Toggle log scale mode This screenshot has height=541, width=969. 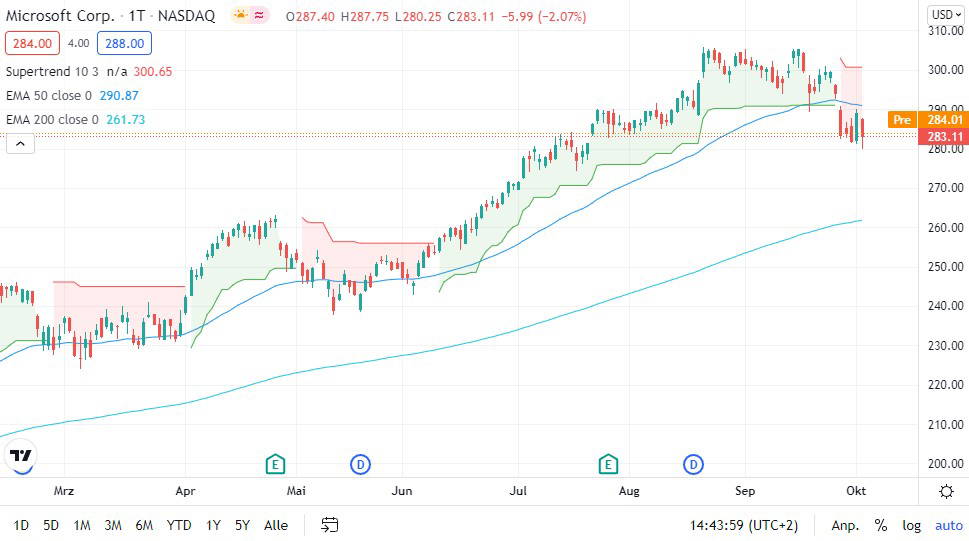click(x=912, y=525)
